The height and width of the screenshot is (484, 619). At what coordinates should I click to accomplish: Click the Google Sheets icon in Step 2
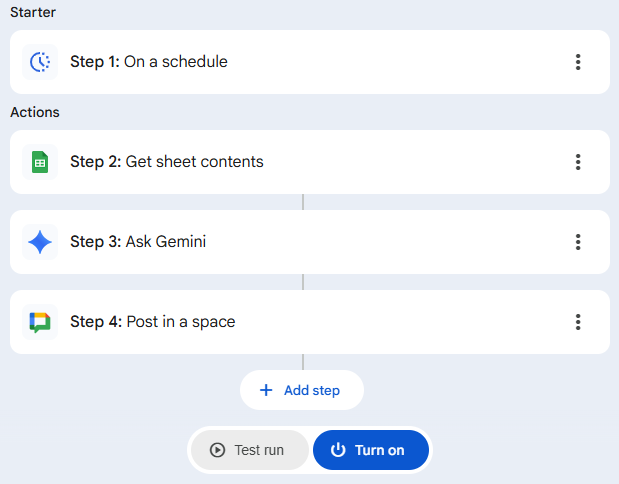tap(40, 162)
